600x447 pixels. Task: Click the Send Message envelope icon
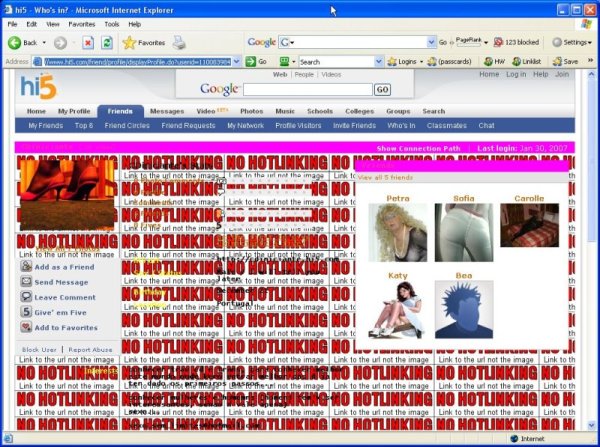26,282
